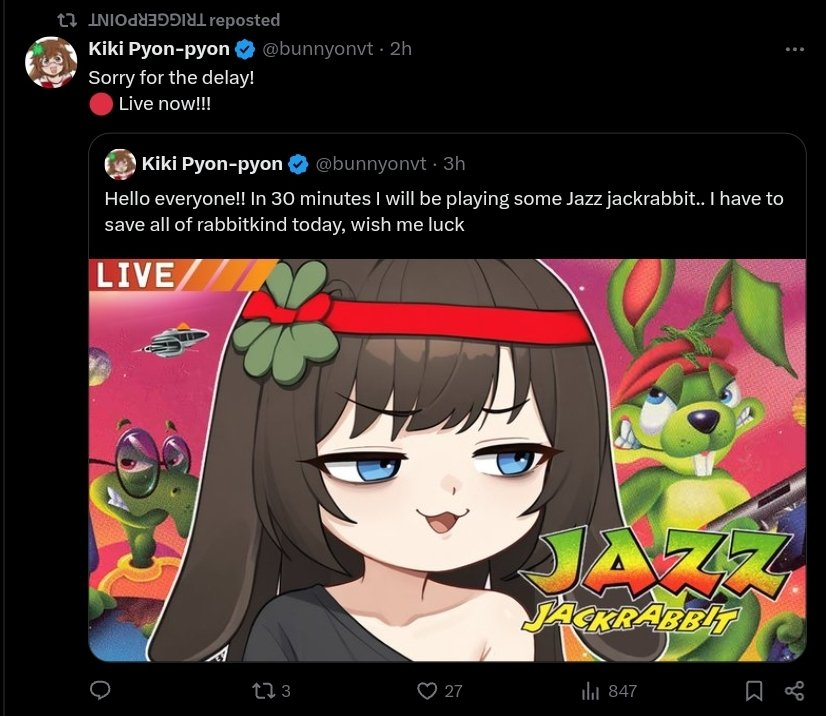Click the repost arrows icon above the post
The image size is (826, 716).
[x=67, y=20]
